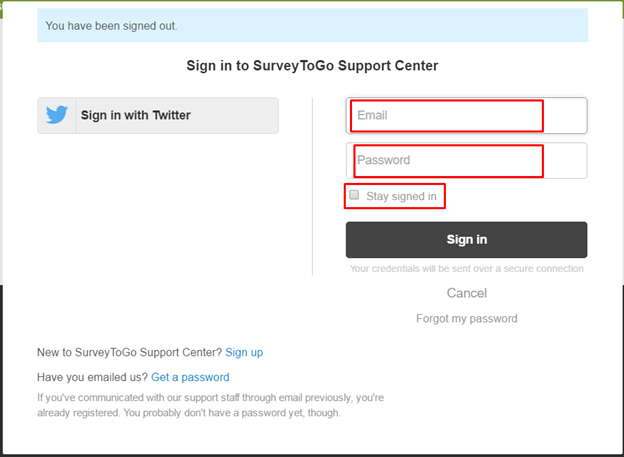Focus the Email input field

click(466, 115)
